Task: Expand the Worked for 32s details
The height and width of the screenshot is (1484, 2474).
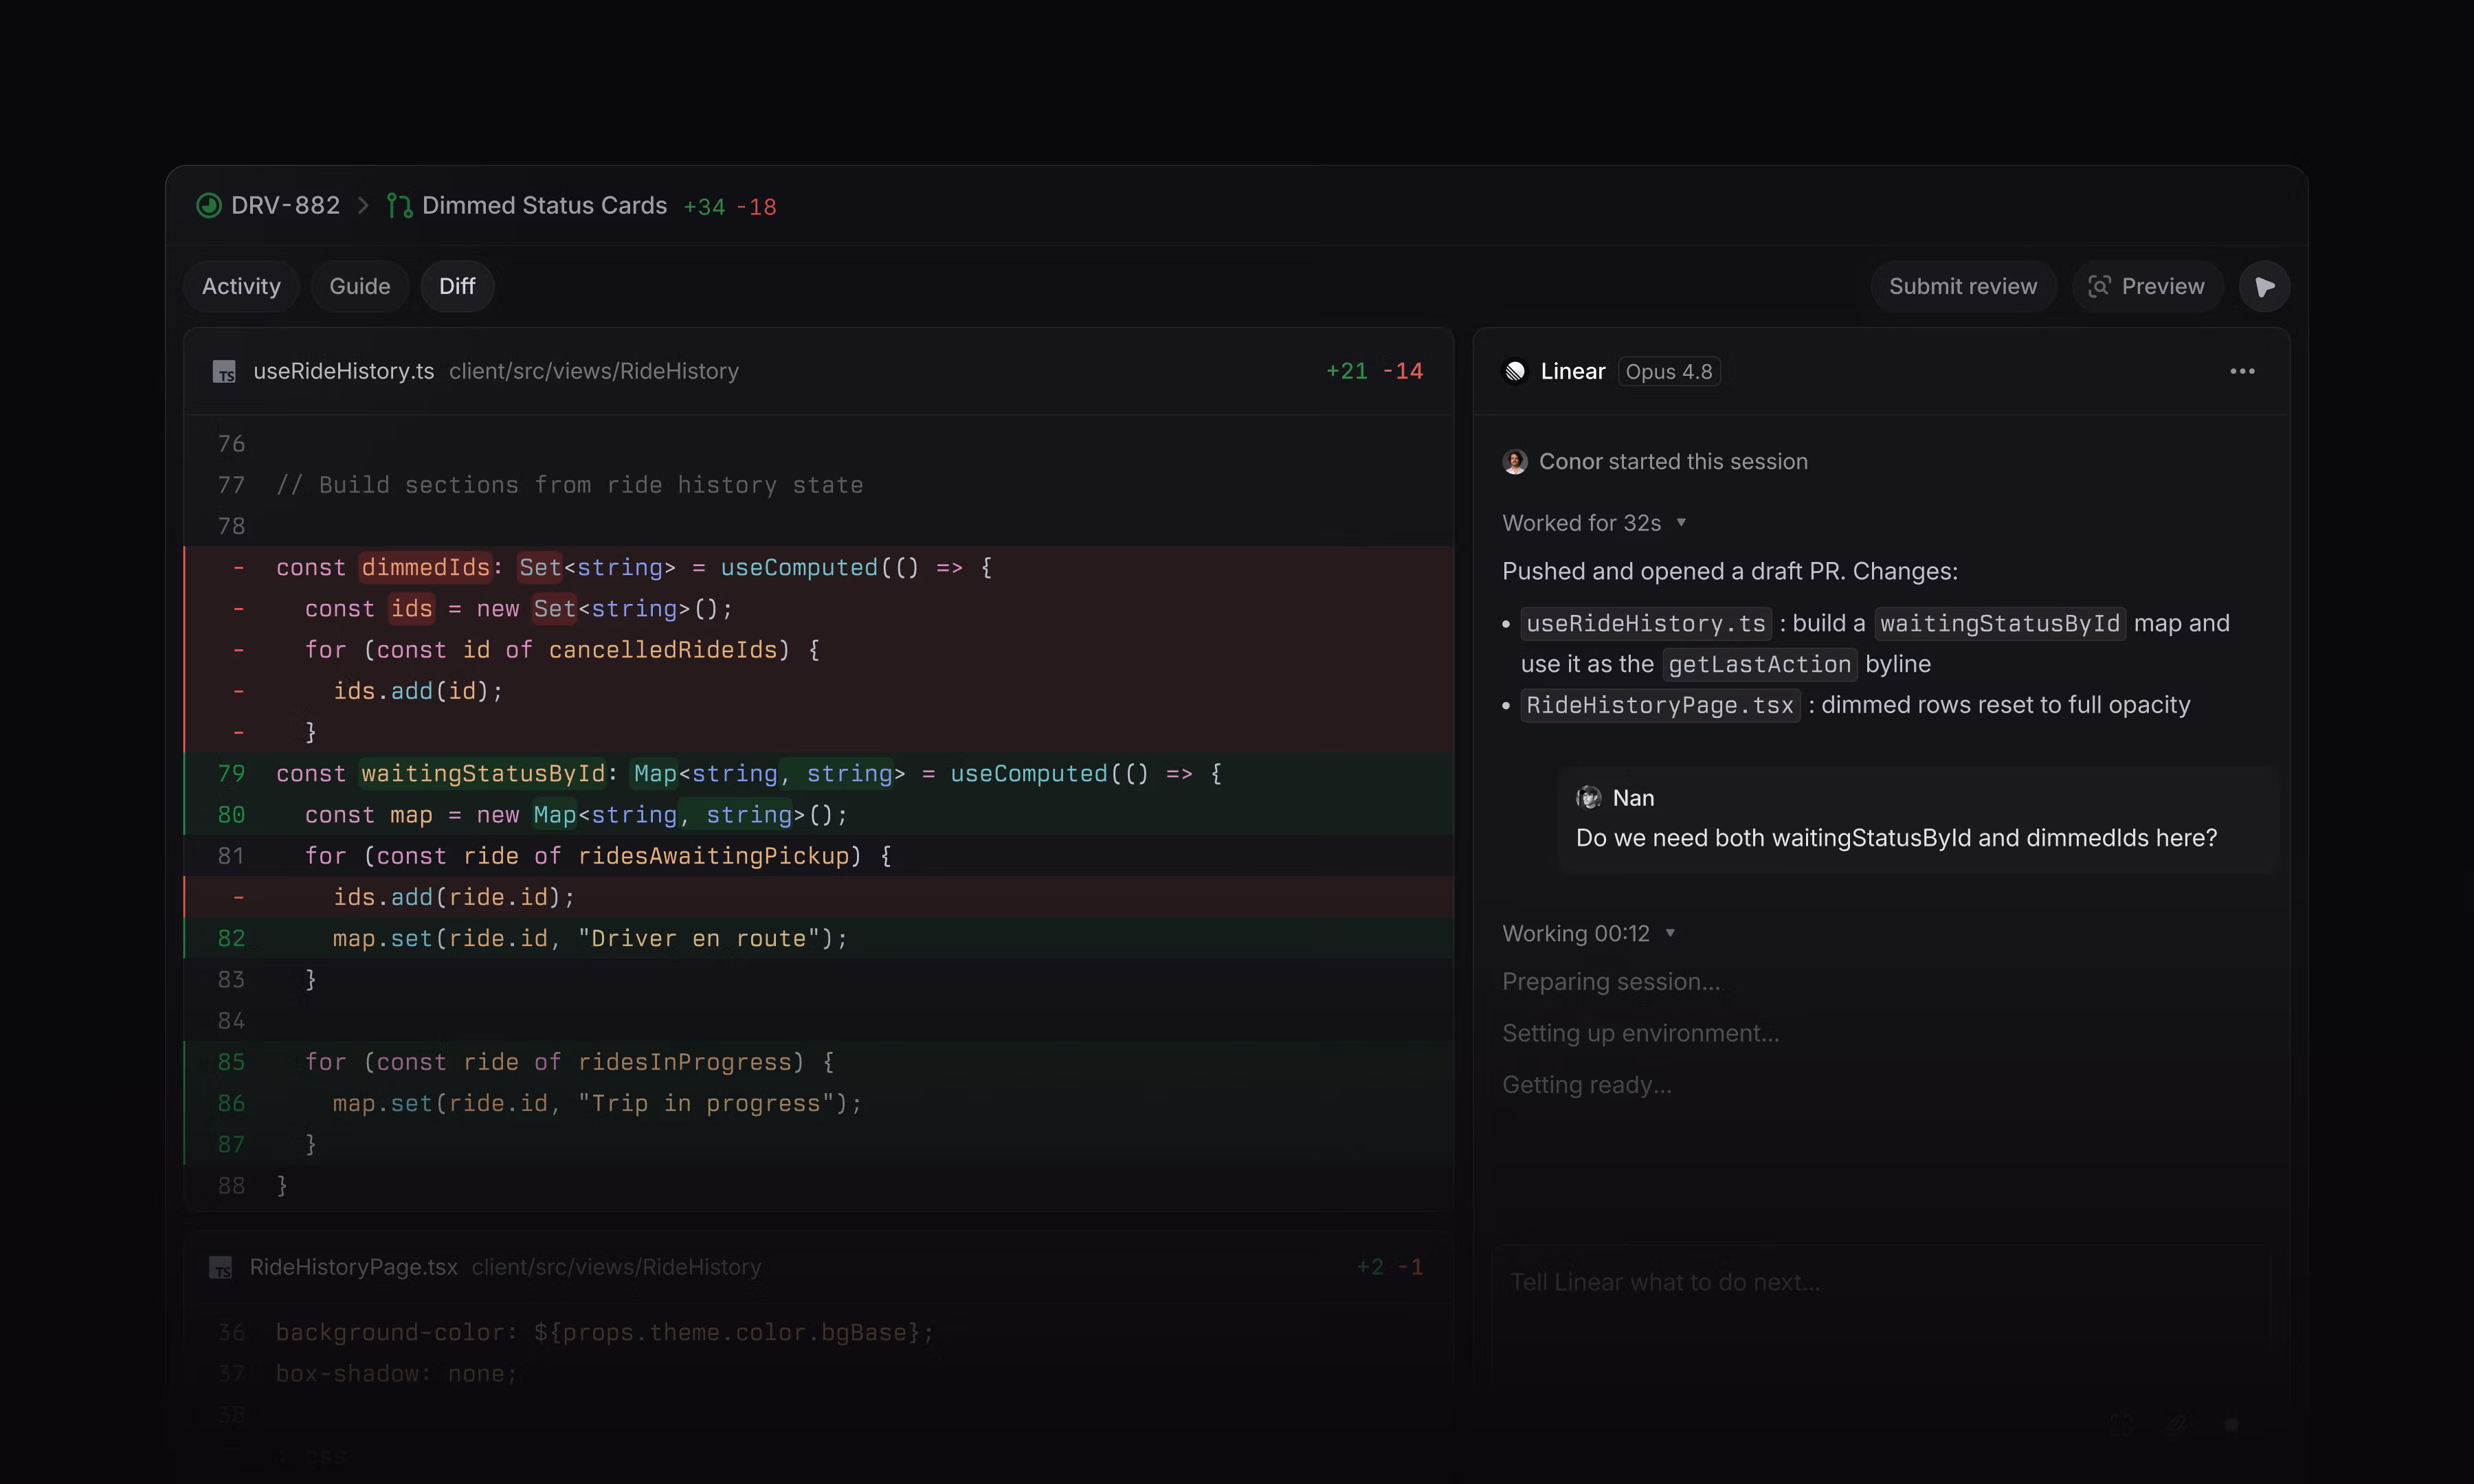Action: [1594, 523]
